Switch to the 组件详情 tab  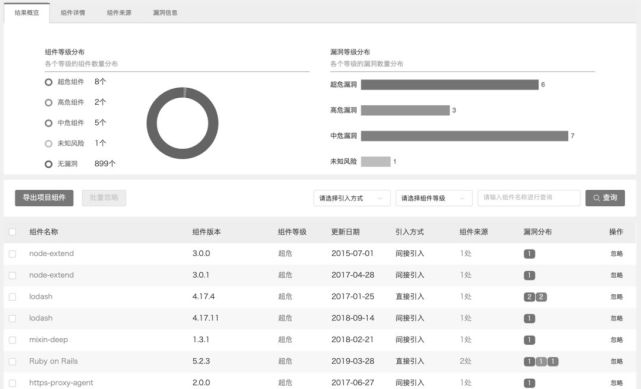[x=73, y=13]
